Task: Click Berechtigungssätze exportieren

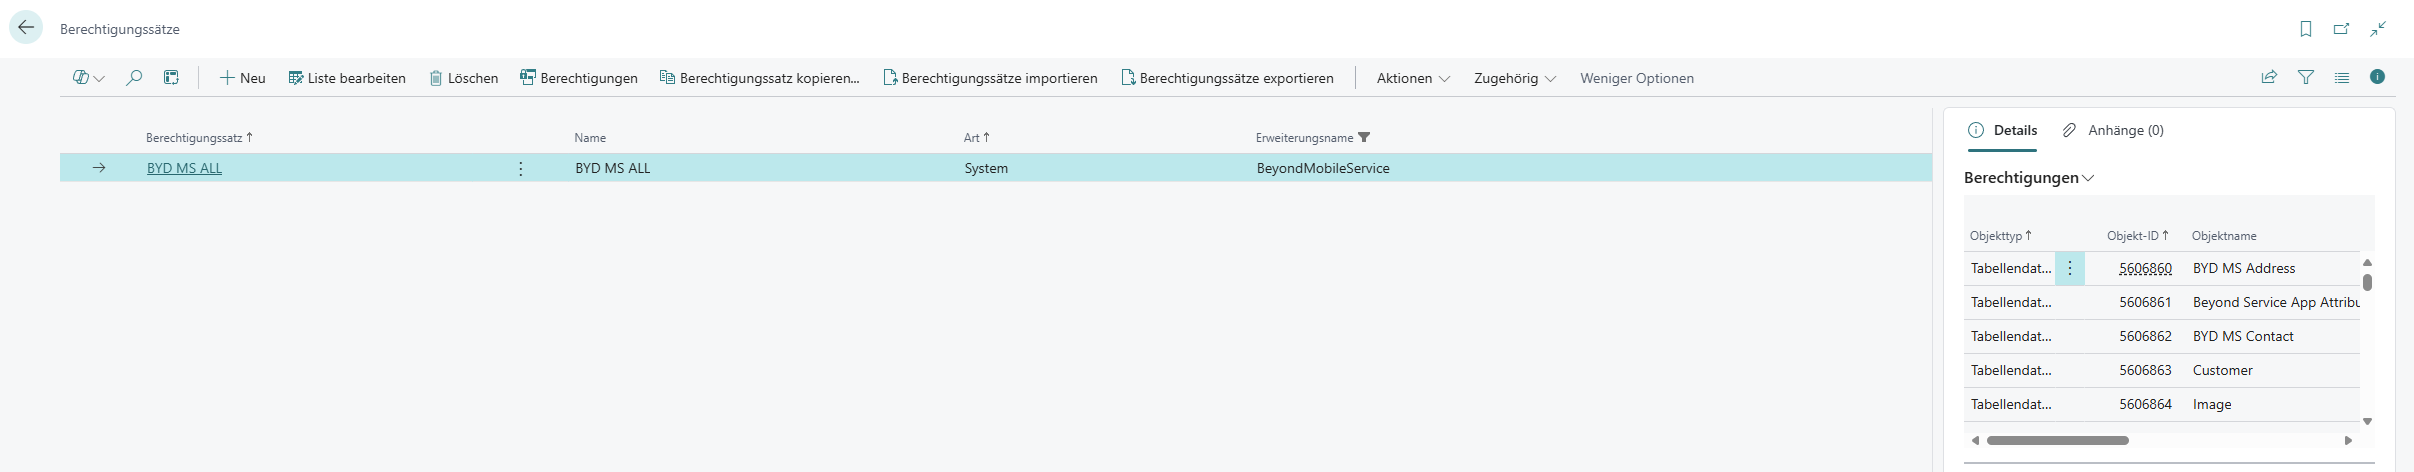Action: (x=1227, y=78)
